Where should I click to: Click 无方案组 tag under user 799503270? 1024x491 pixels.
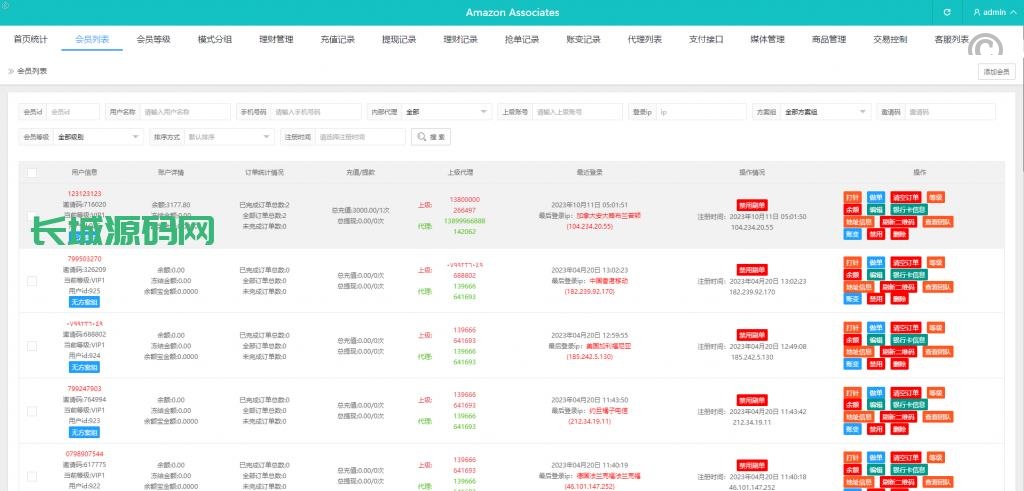tap(84, 300)
